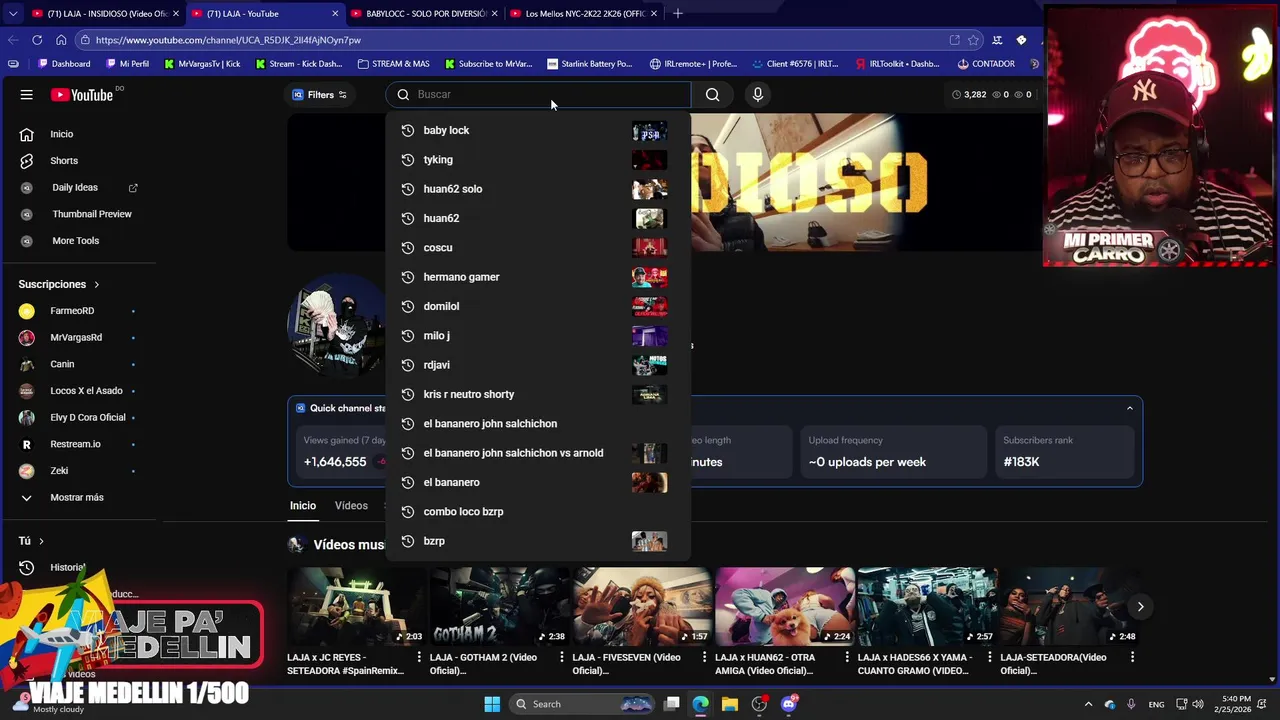The width and height of the screenshot is (1280, 720).
Task: Switch to the Vídeos channel tab
Action: pos(351,506)
